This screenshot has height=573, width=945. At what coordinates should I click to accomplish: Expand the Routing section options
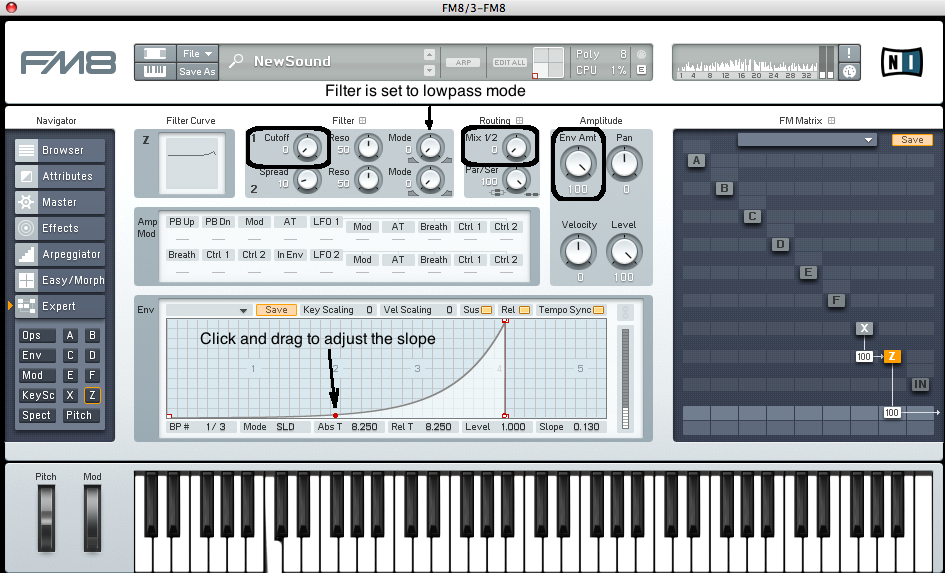520,121
